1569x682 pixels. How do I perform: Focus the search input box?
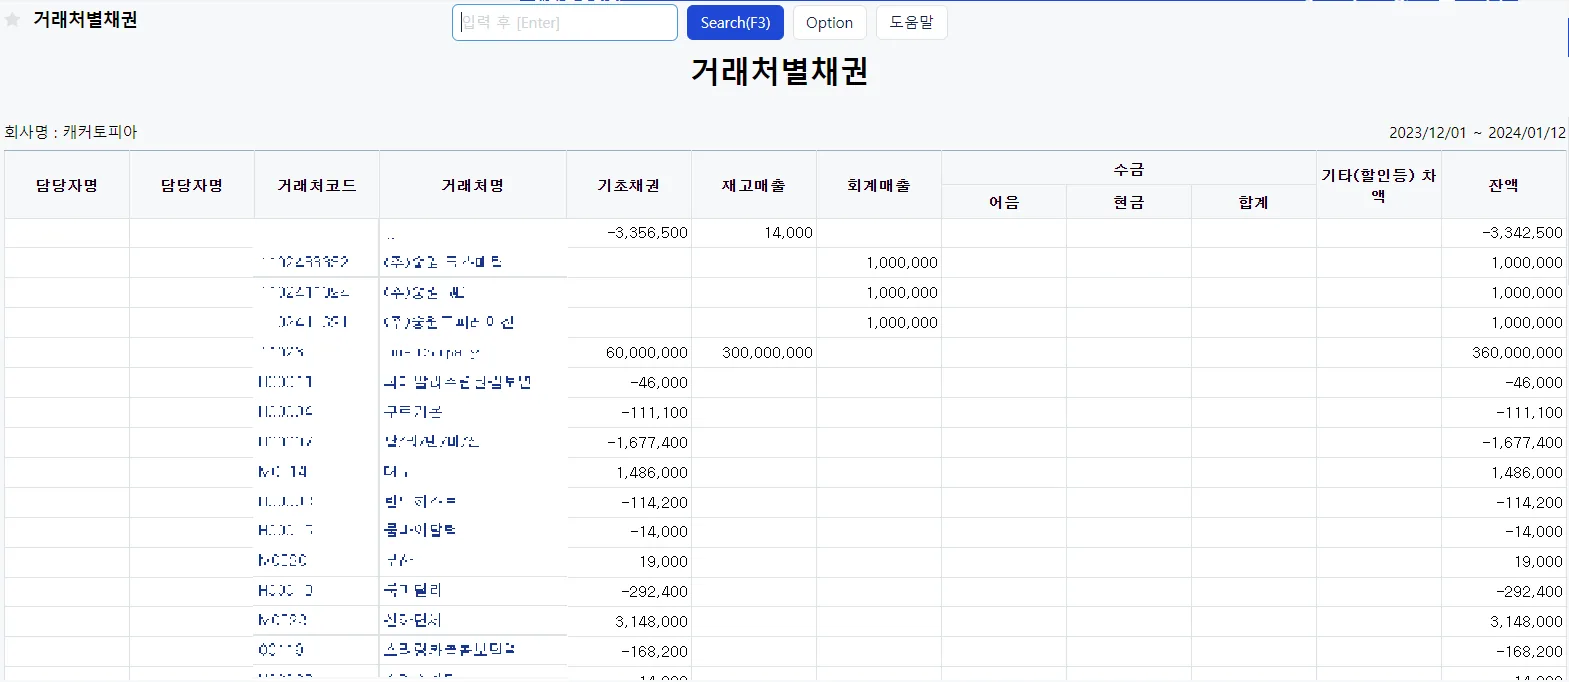tap(565, 22)
